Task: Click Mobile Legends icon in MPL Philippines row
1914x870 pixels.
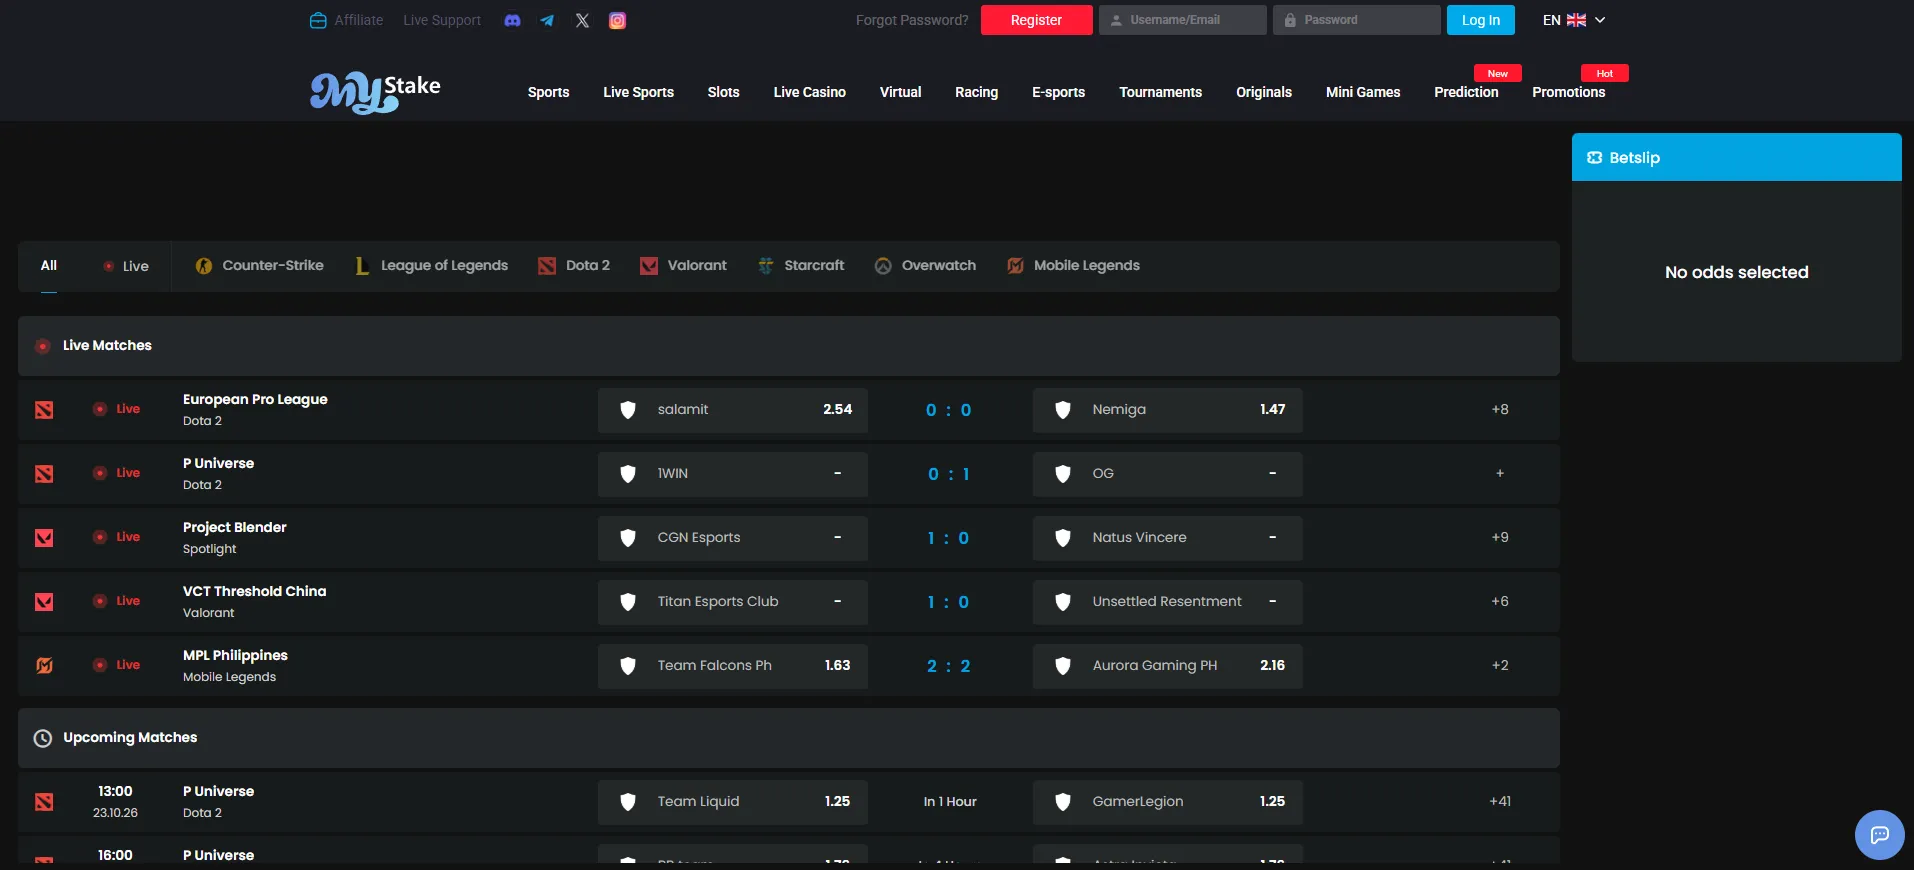Action: click(x=44, y=666)
